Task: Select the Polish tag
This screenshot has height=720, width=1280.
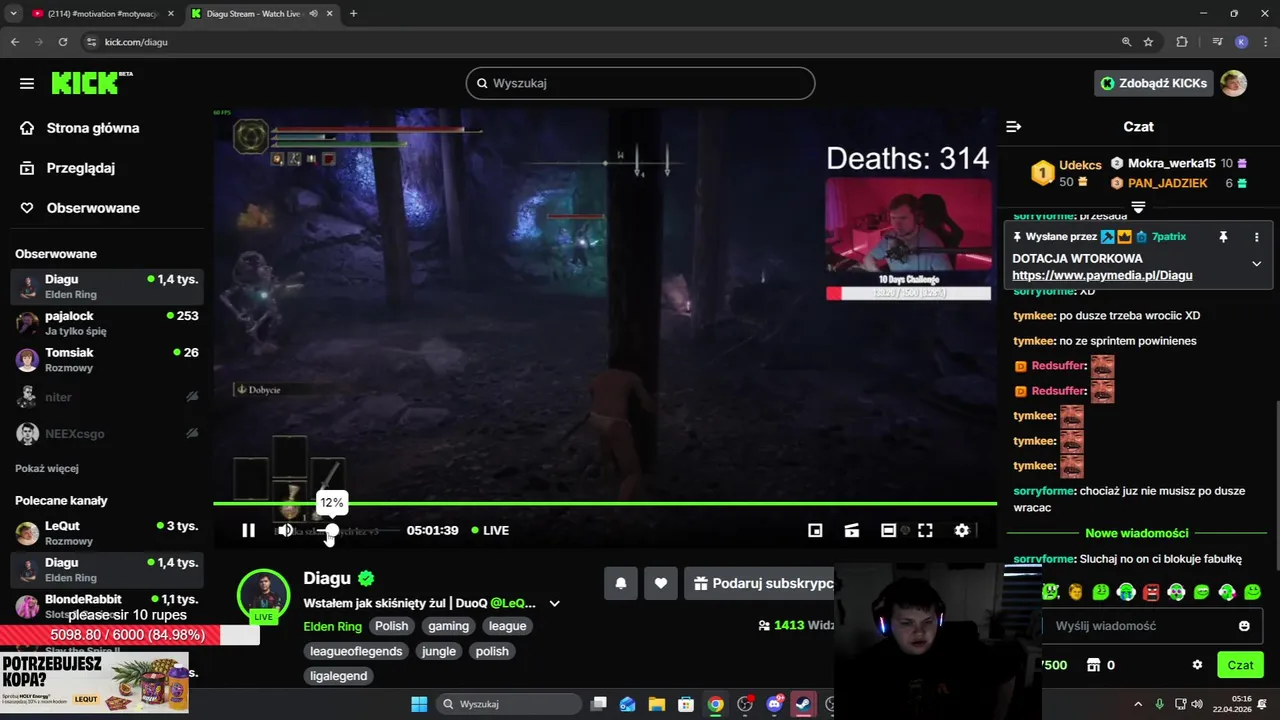Action: tap(391, 626)
